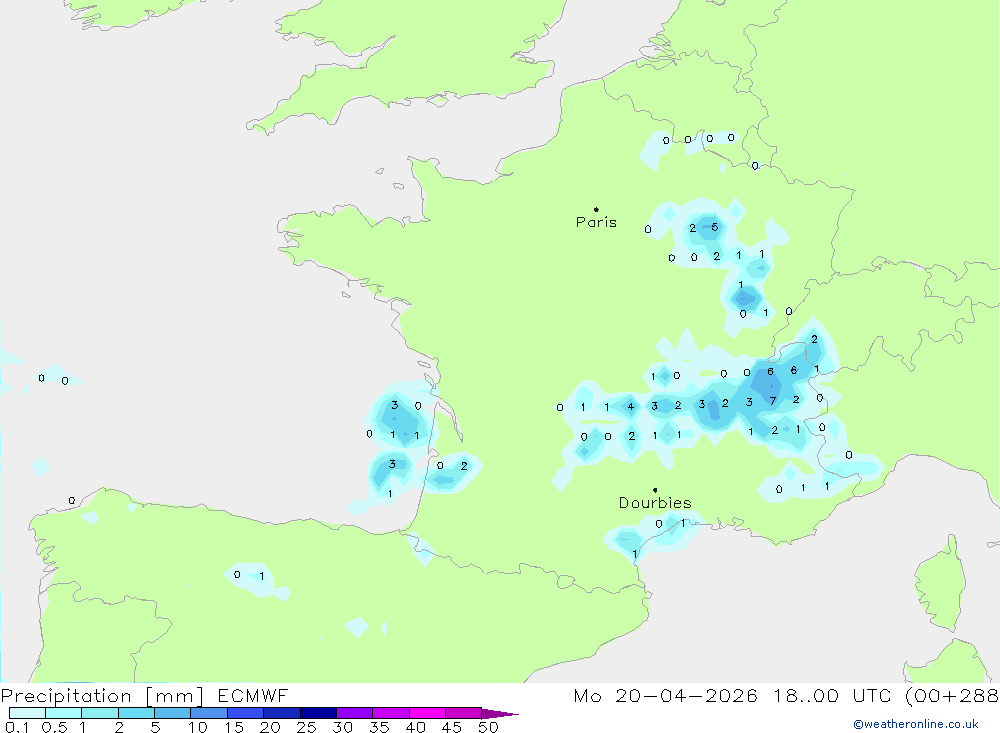Click the ECMWF model label

click(253, 695)
